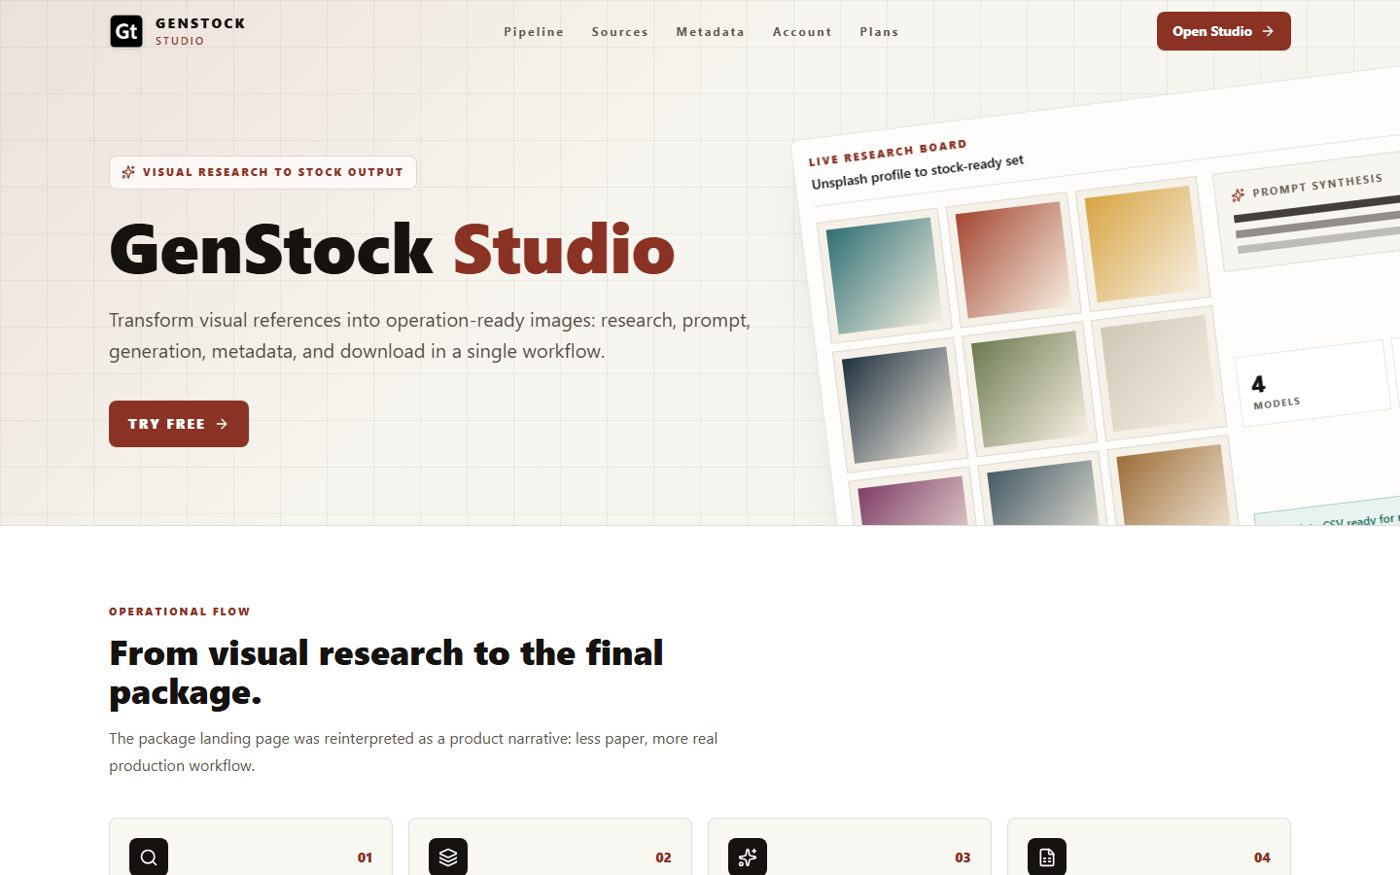Image resolution: width=1400 pixels, height=875 pixels.
Task: Click "The package landing page was reinterpreted" paragraph
Action: point(413,752)
